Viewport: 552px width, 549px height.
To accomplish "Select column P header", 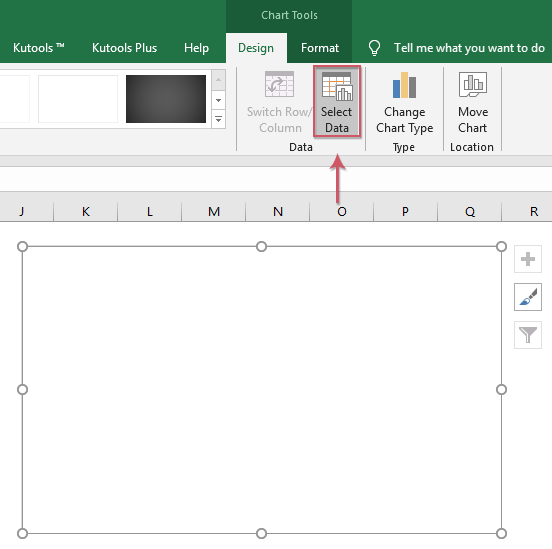I will point(406,212).
